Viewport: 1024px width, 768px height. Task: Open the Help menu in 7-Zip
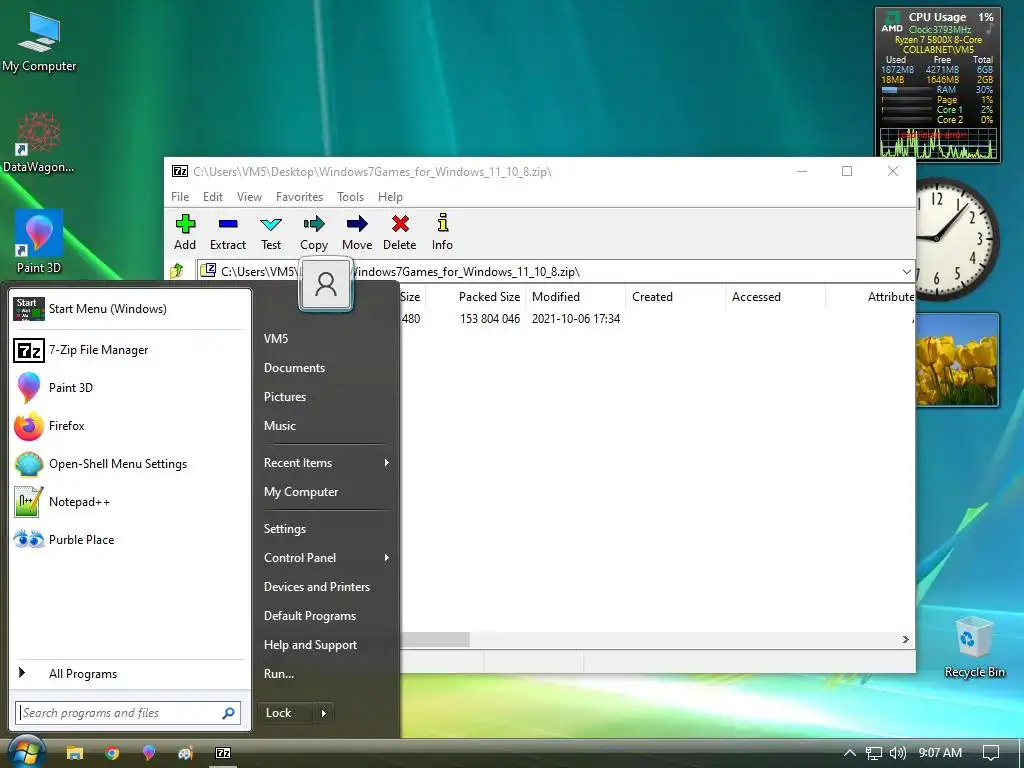coord(390,197)
